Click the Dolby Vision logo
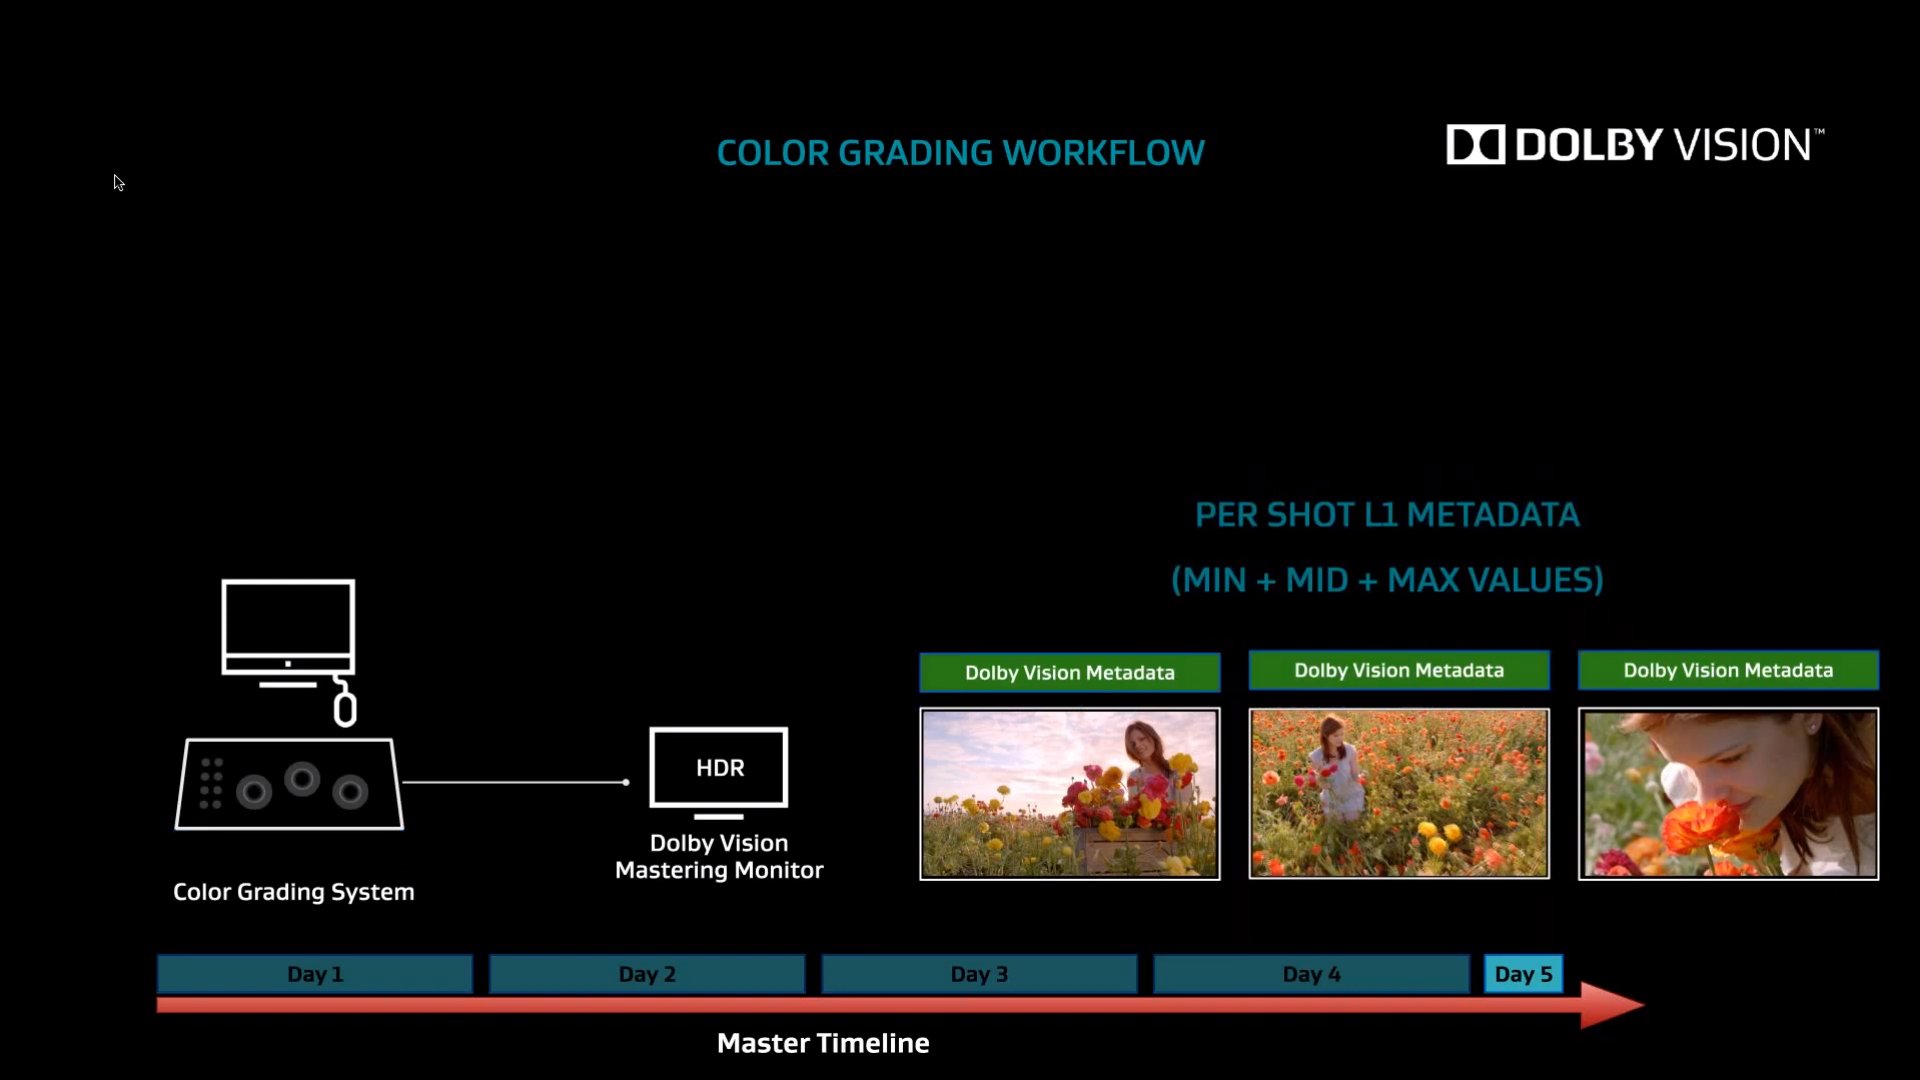Screen dimensions: 1920x1080 (x=1635, y=145)
